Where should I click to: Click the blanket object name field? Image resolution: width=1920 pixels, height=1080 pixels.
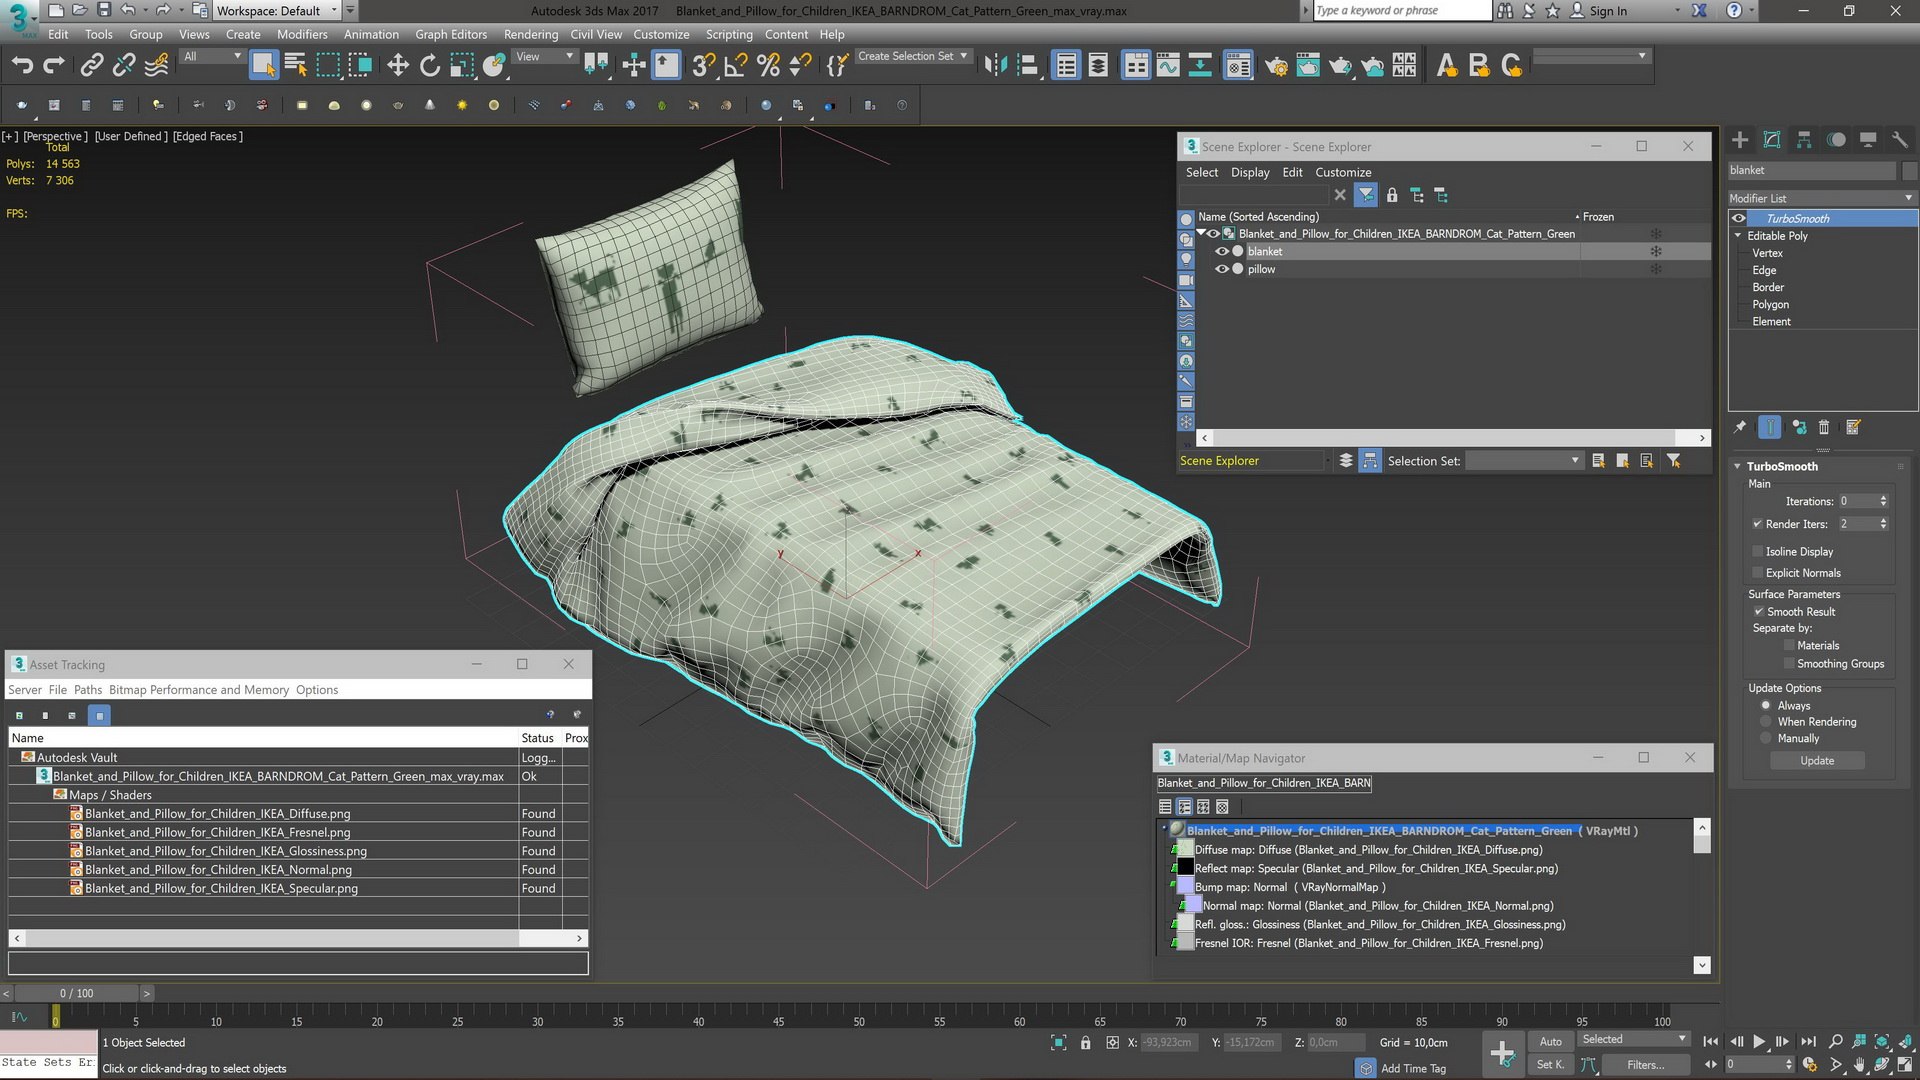[1812, 171]
